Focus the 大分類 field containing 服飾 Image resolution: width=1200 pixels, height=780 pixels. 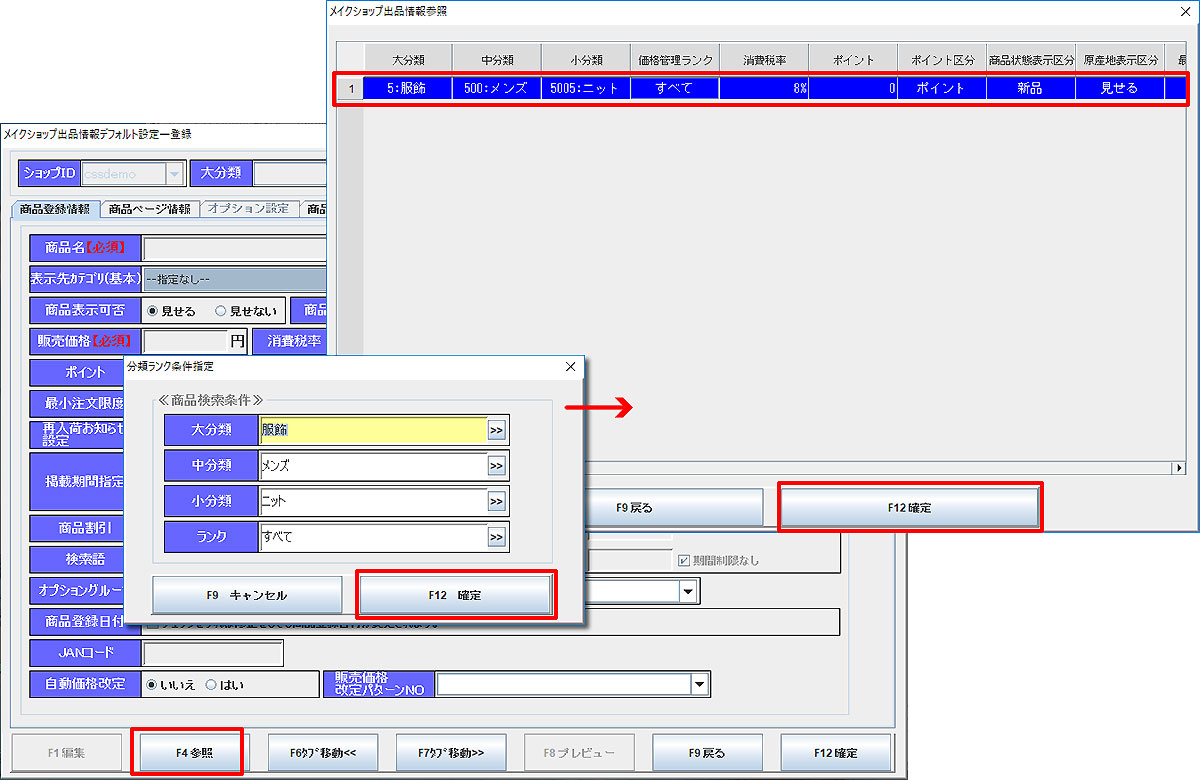(373, 430)
